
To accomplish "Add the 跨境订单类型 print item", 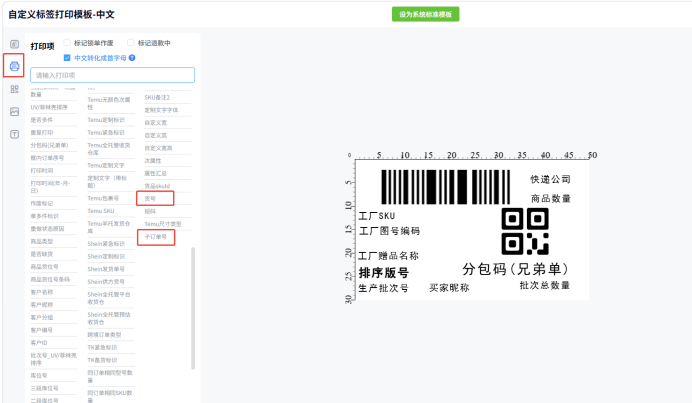I will (104, 335).
